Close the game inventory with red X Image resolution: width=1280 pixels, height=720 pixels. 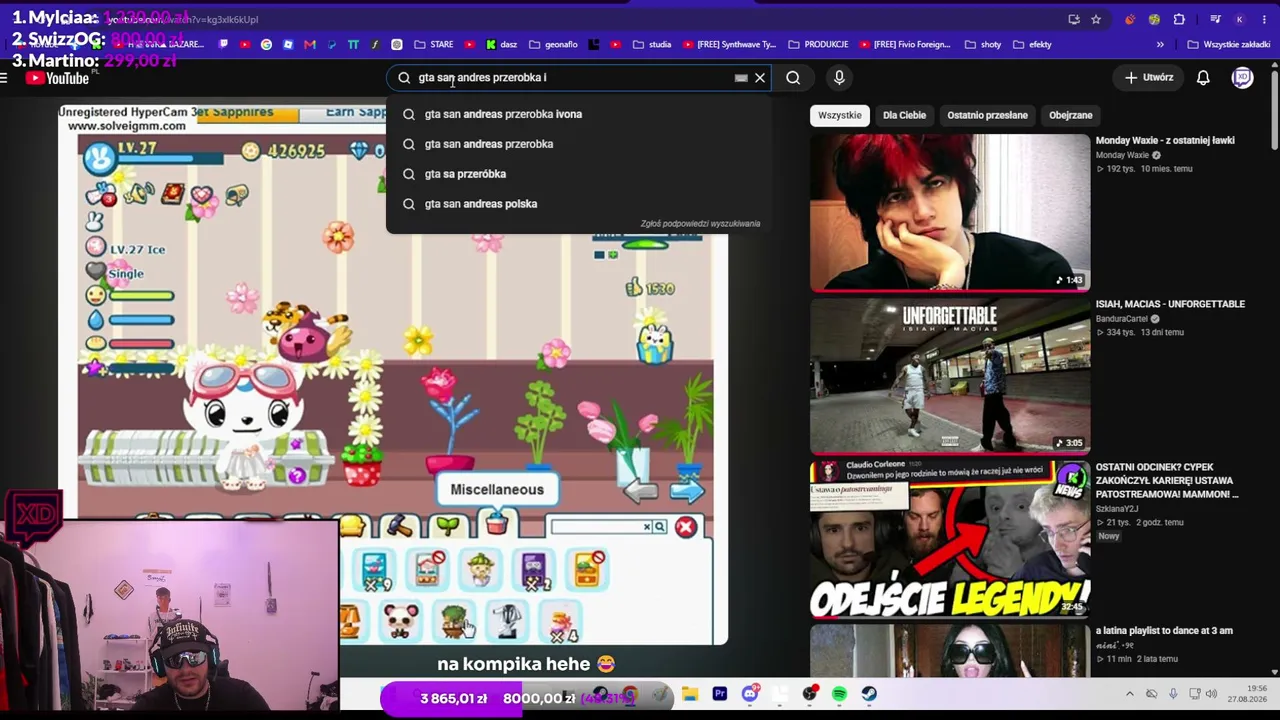coord(685,527)
